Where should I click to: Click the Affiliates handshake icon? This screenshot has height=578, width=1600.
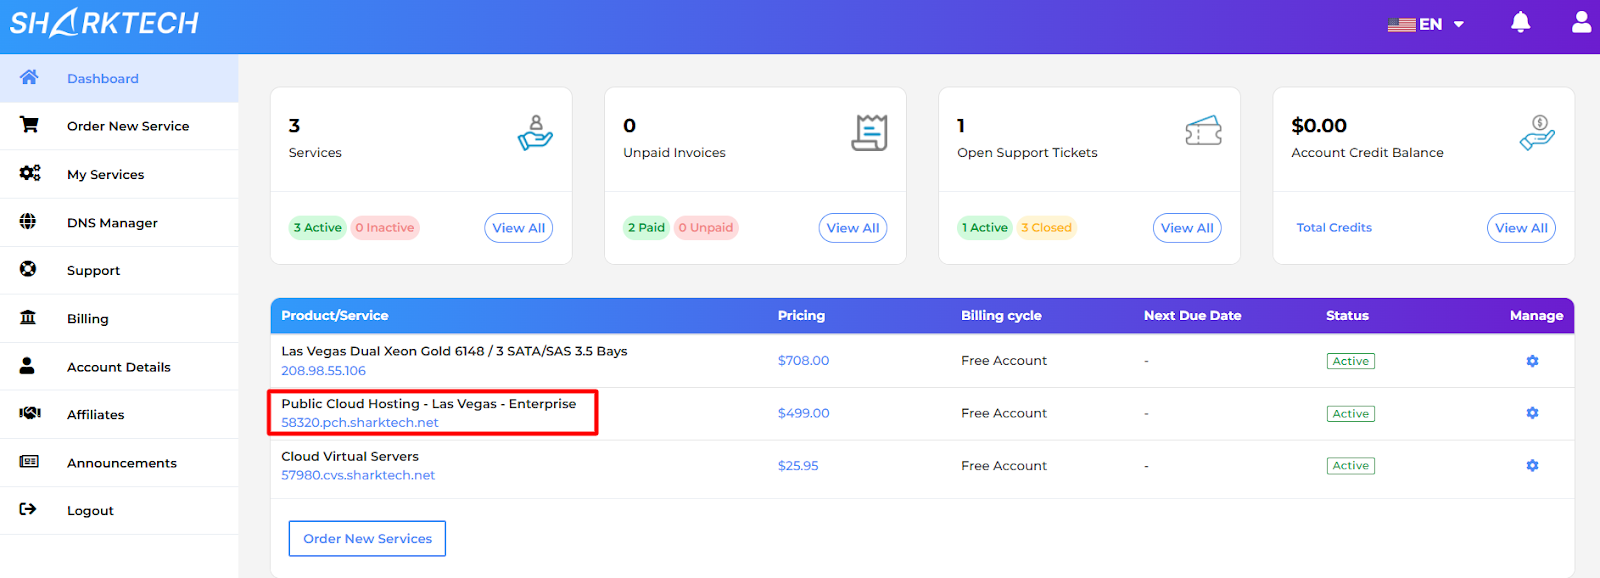click(30, 413)
